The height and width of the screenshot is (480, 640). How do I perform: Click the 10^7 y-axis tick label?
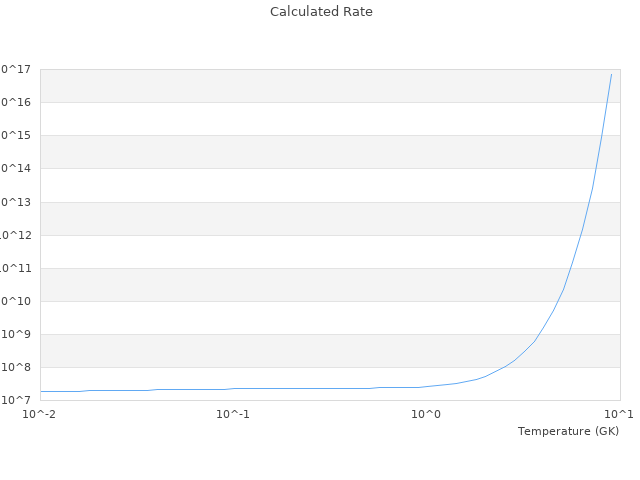coord(16,400)
